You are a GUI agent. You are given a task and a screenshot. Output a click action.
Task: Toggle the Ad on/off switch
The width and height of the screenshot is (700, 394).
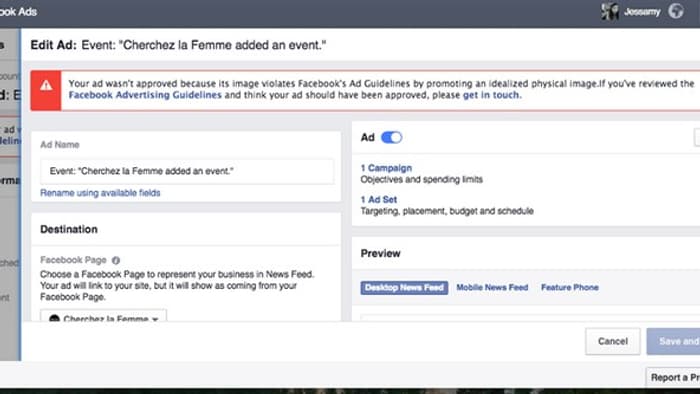392,137
